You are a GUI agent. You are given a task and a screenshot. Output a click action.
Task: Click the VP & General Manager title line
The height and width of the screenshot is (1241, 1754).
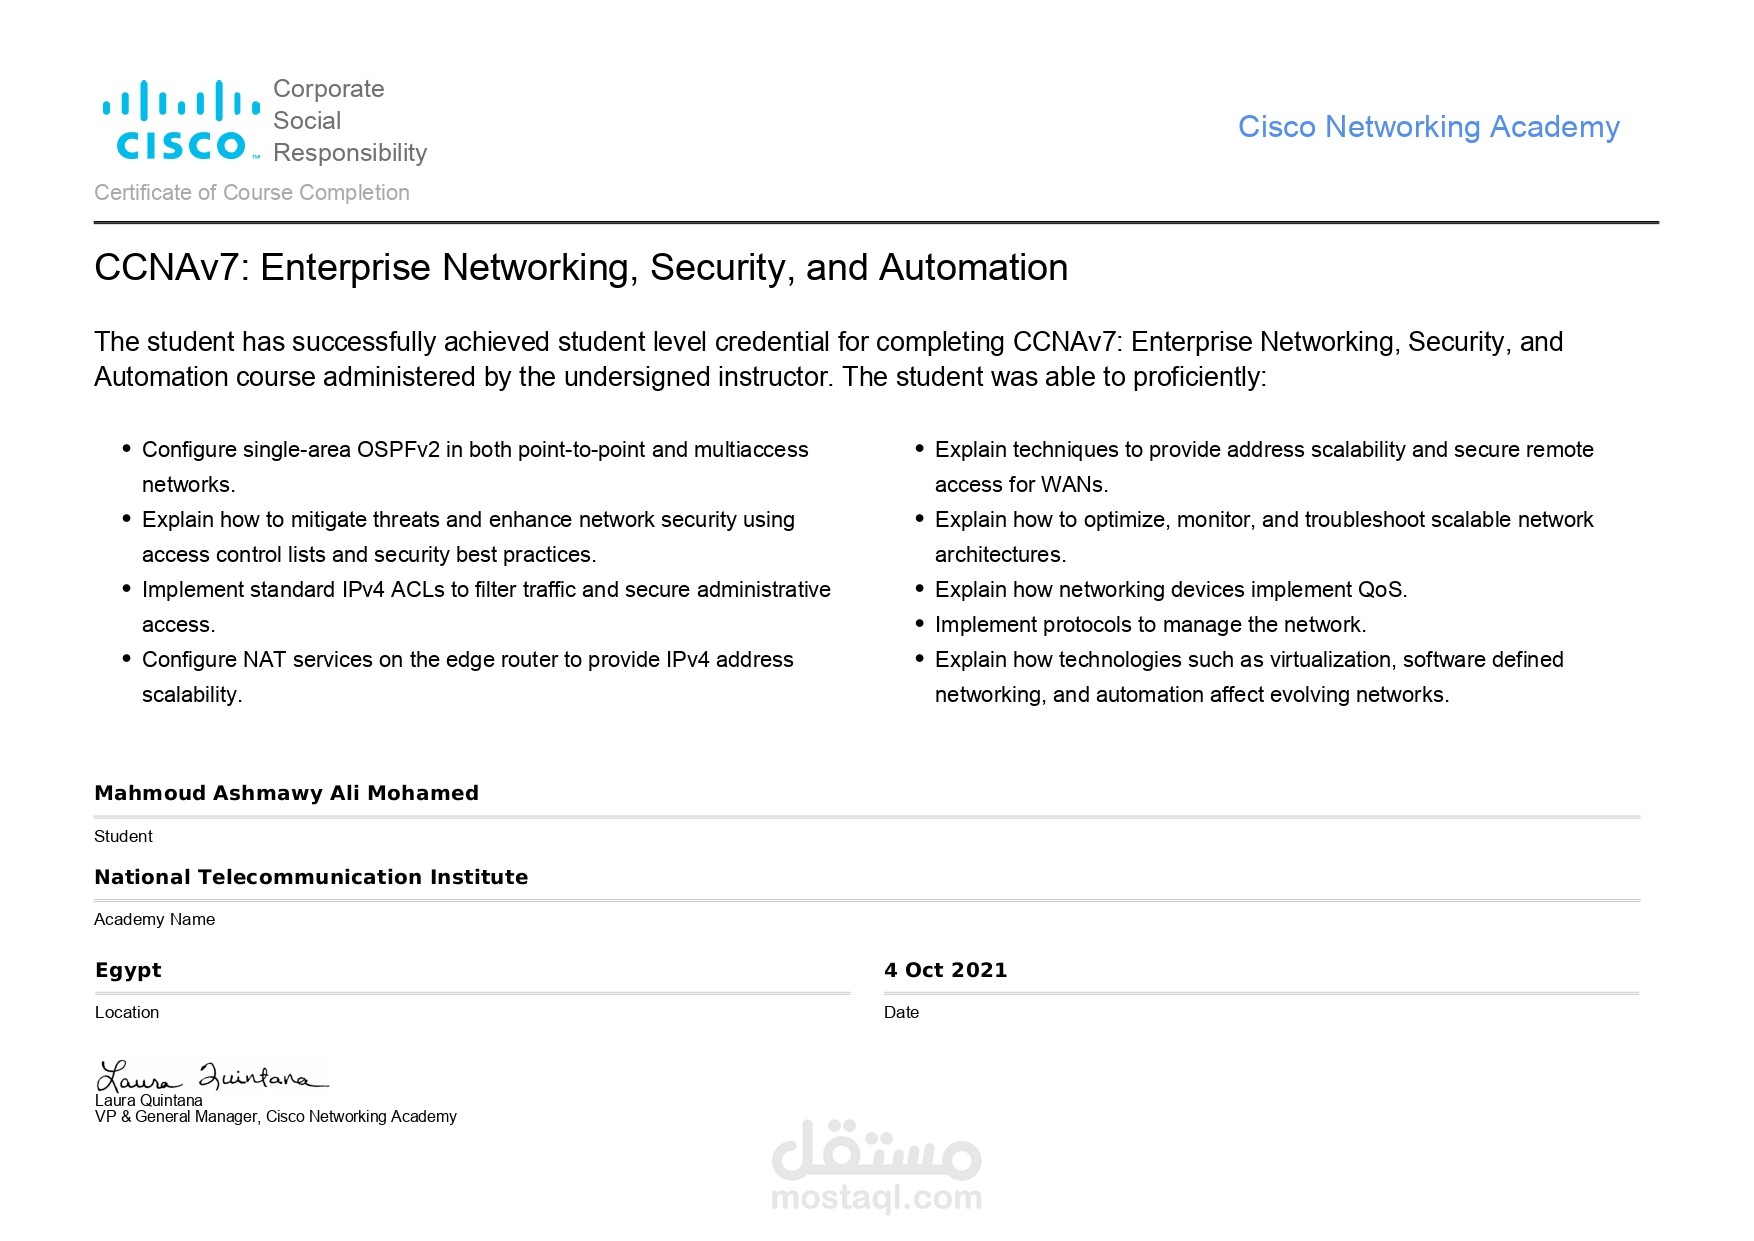tap(276, 1117)
